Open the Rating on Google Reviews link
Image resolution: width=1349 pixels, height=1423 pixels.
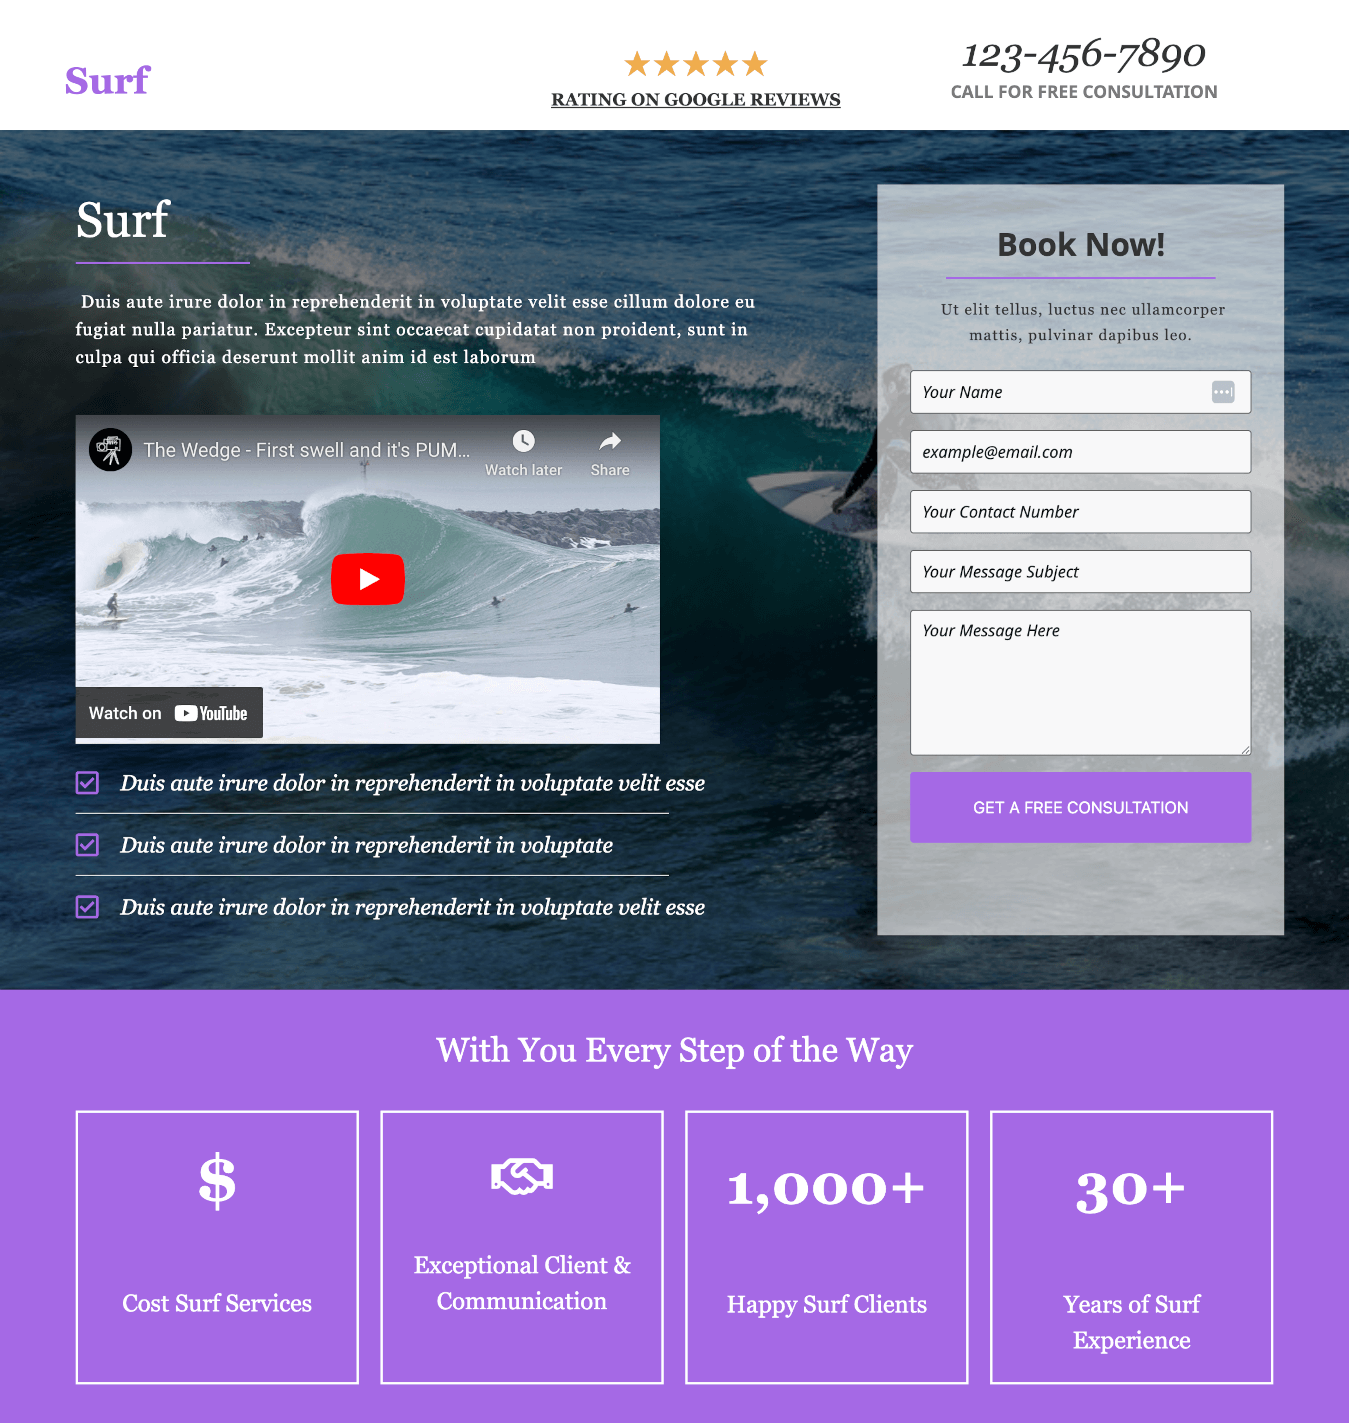(696, 99)
